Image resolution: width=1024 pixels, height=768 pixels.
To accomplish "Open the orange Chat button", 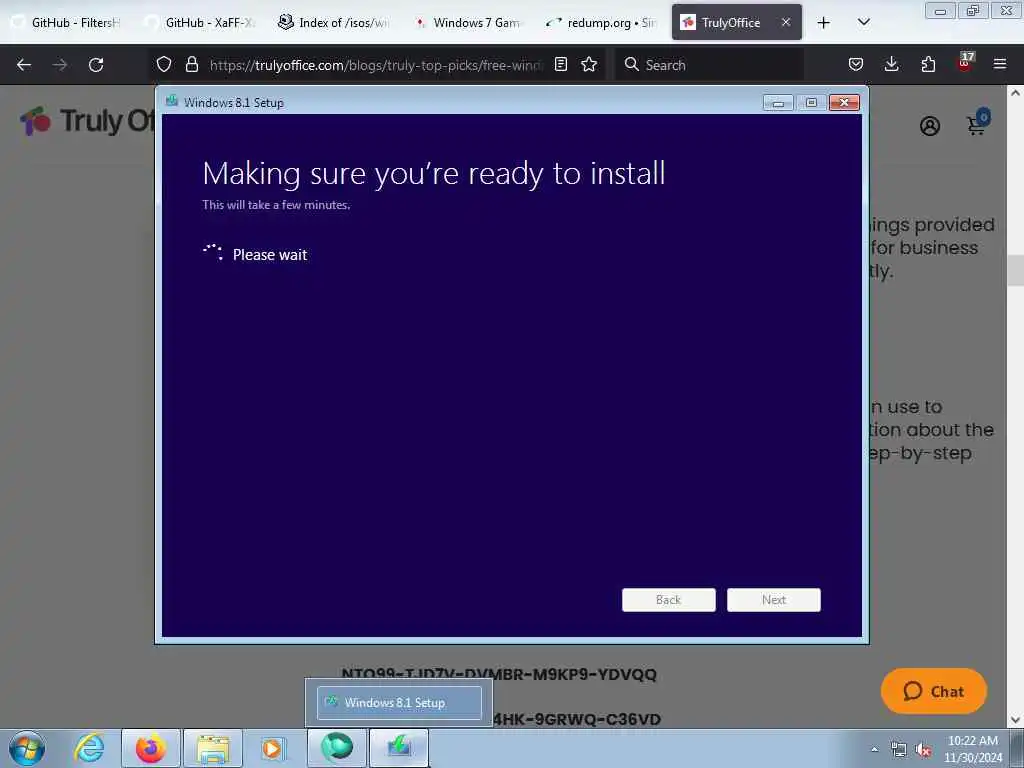I will [x=934, y=691].
